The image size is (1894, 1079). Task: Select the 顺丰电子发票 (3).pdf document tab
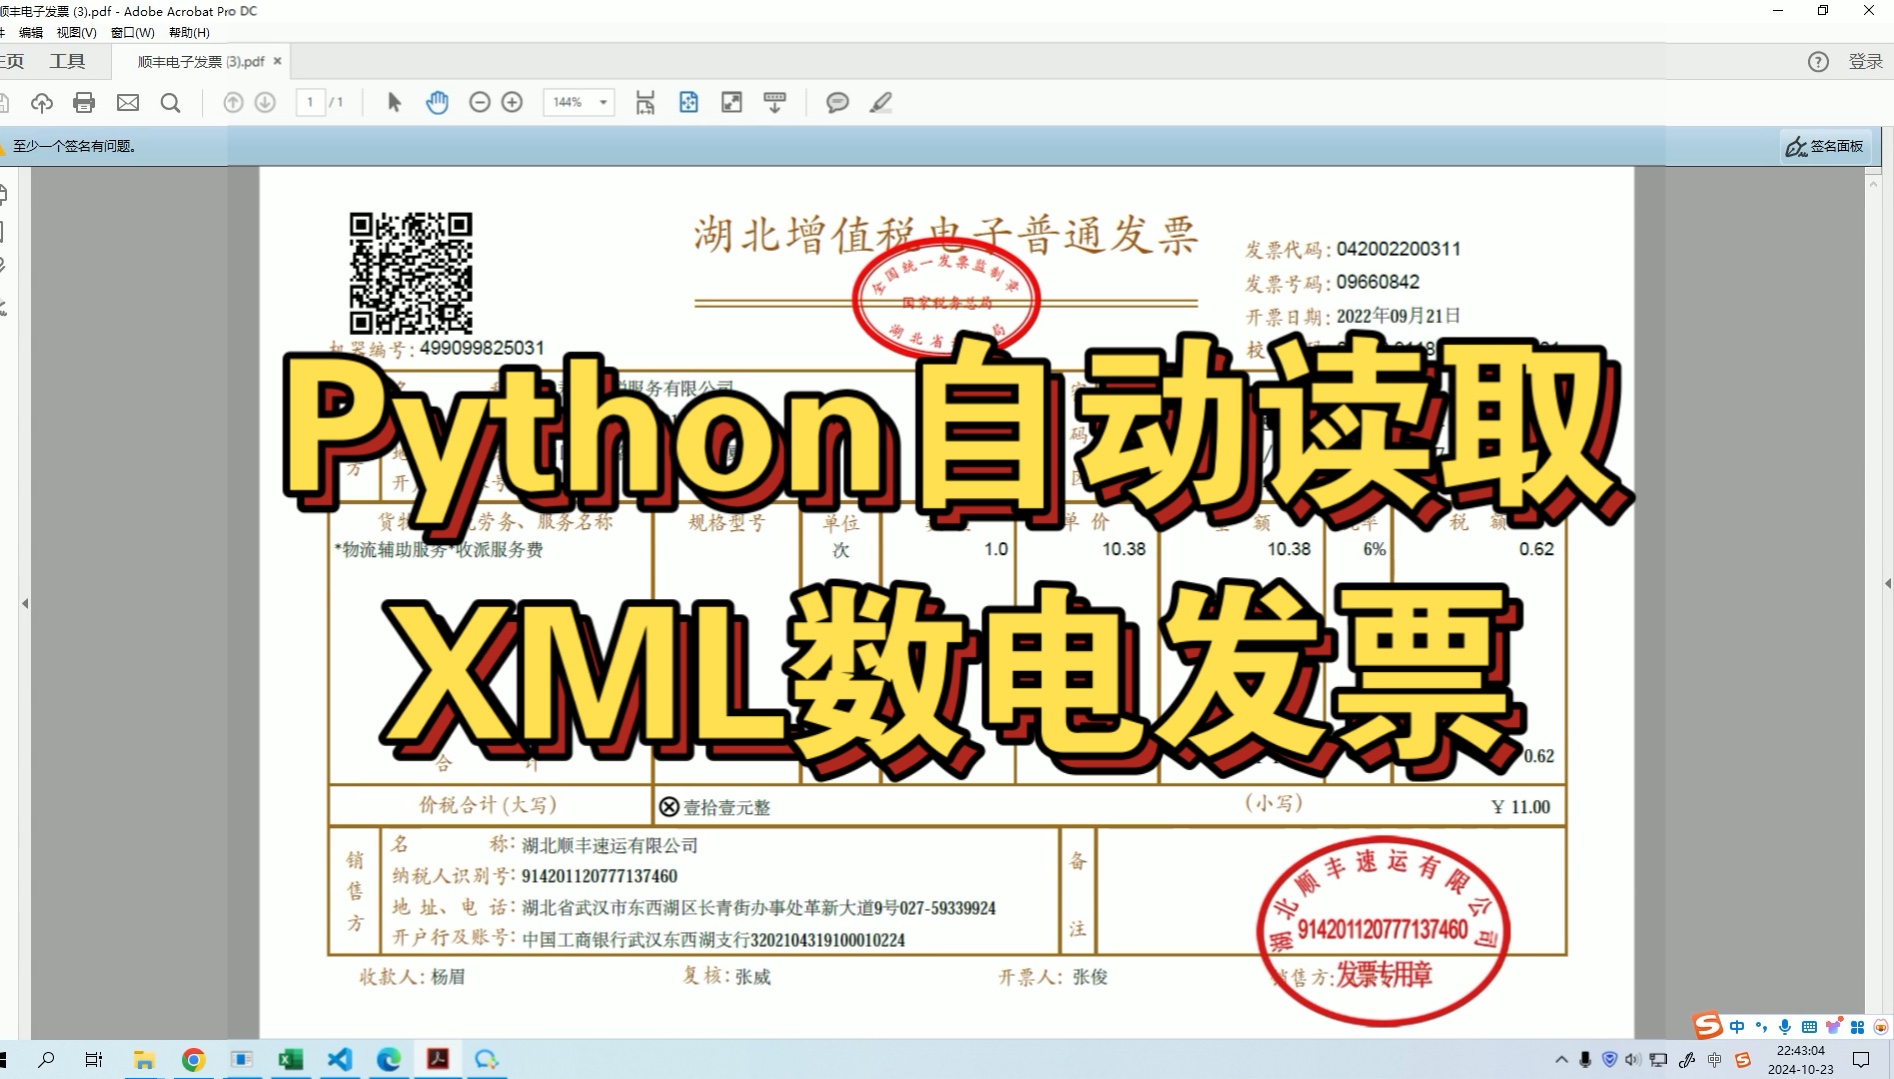tap(201, 62)
